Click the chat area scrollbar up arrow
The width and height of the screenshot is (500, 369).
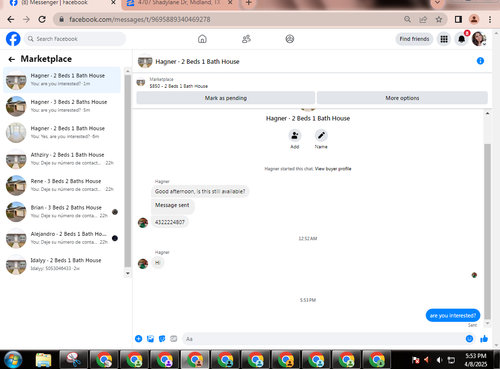pyautogui.click(x=487, y=113)
